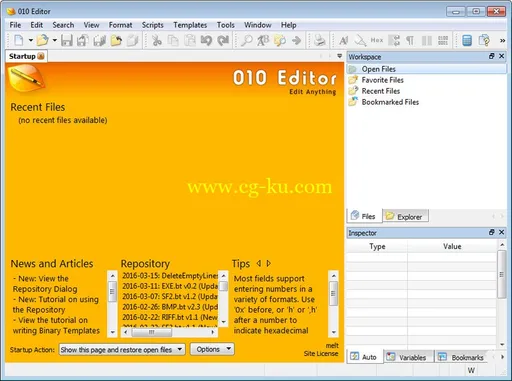This screenshot has width=512, height=381.
Task: Close the Inspector panel
Action: tap(502, 232)
